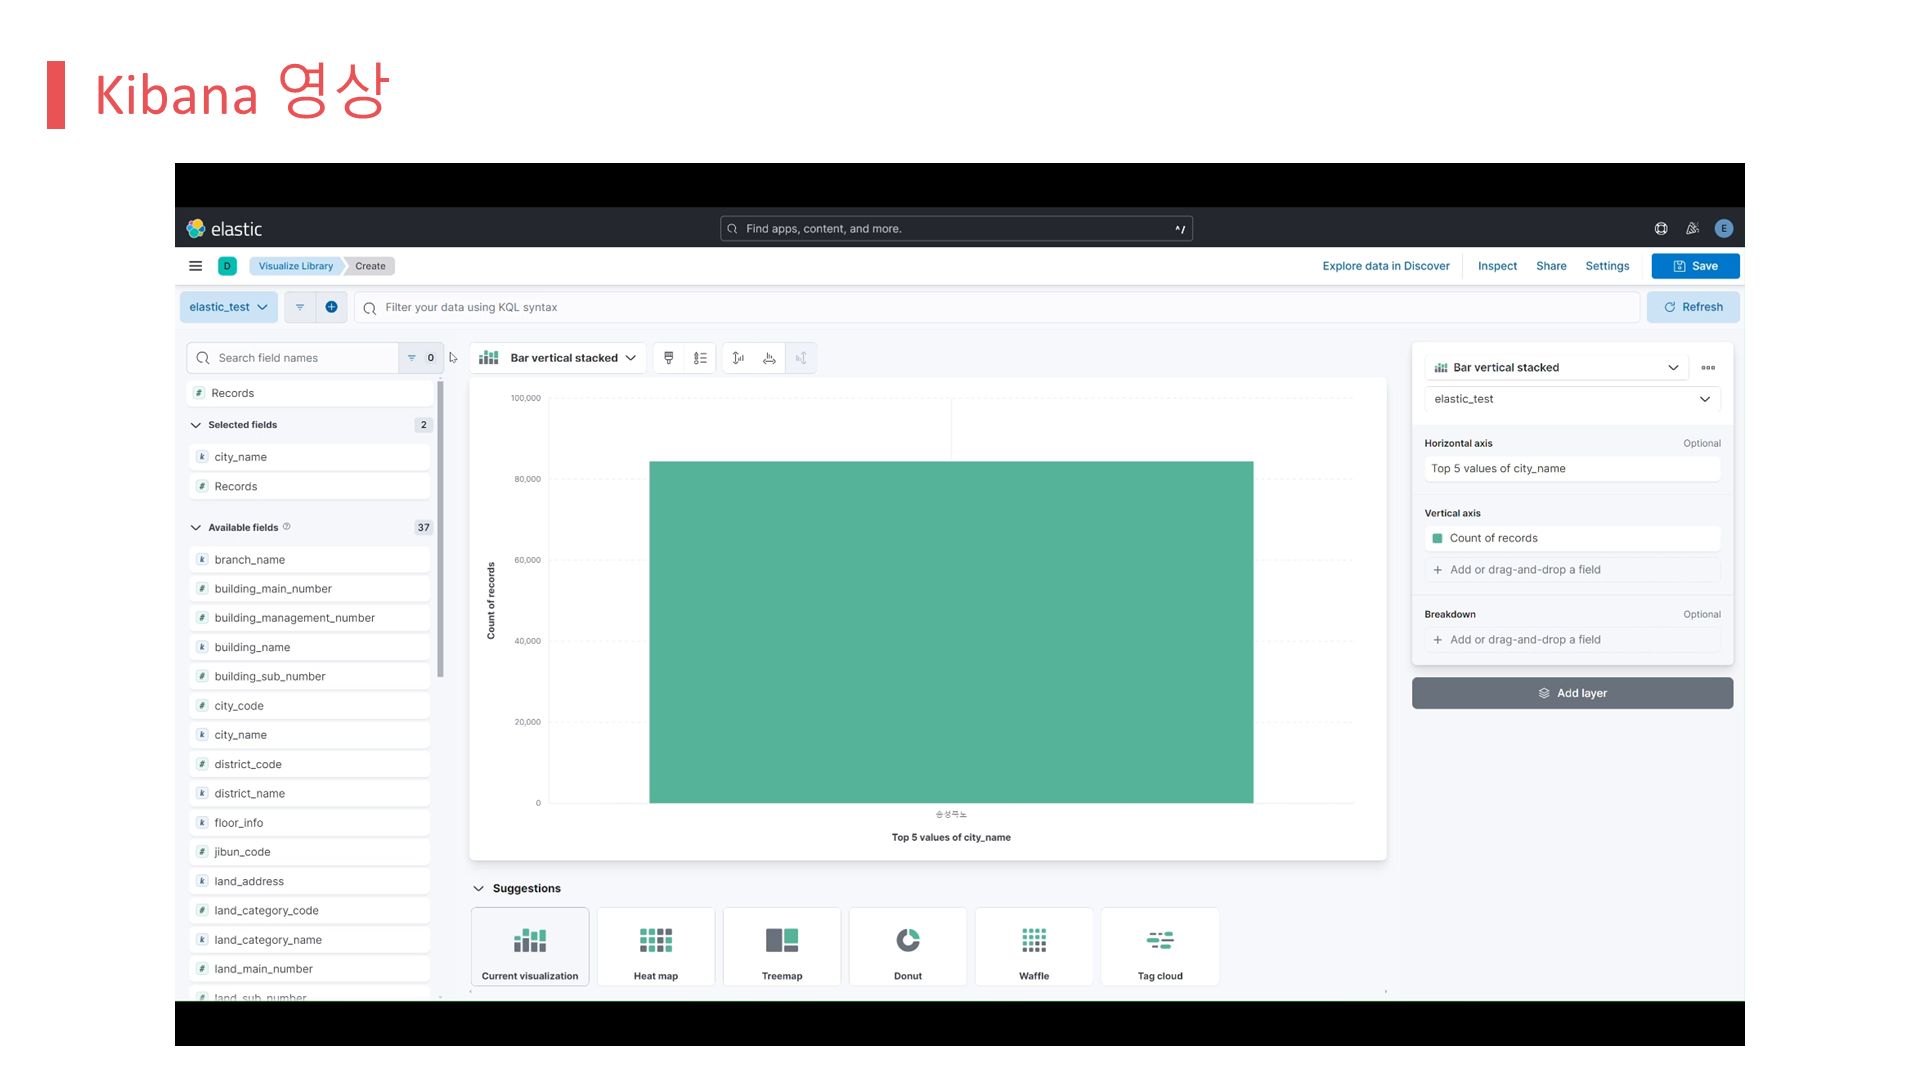Open Bar vertical stacked chart type dropdown
Viewport: 1920px width, 1080px height.
(x=558, y=358)
